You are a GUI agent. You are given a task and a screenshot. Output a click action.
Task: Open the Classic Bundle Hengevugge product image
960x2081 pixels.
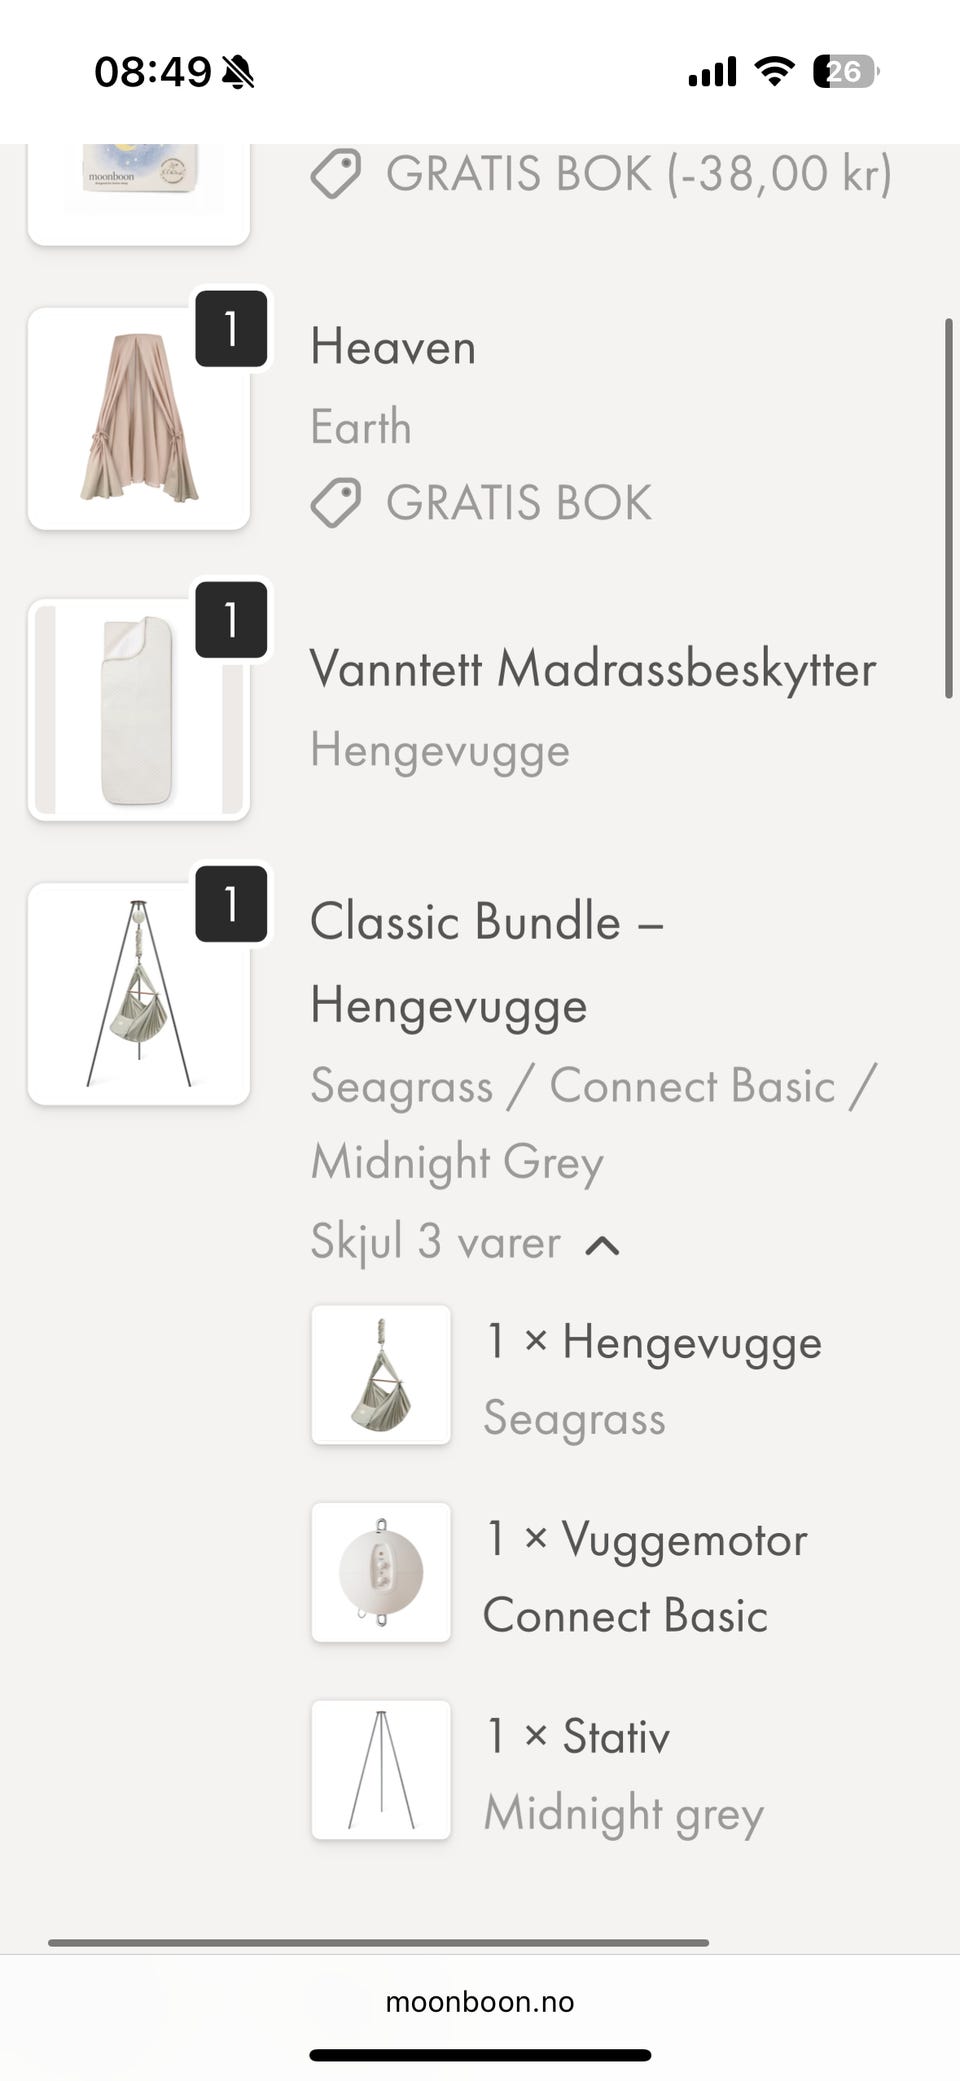click(138, 995)
